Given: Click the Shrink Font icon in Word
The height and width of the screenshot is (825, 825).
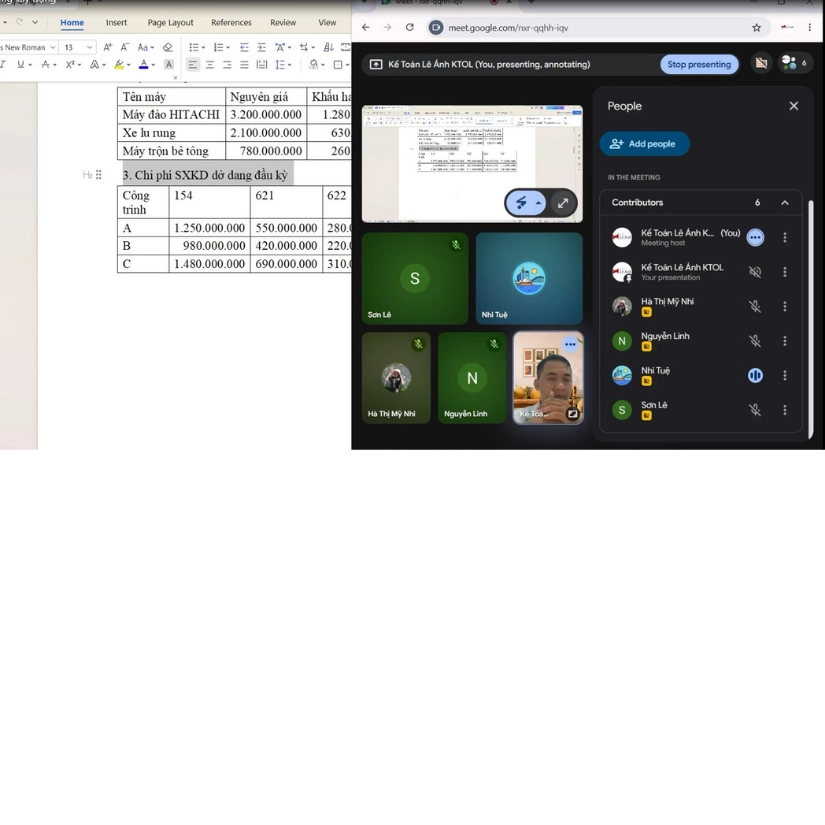Looking at the screenshot, I should [x=125, y=47].
